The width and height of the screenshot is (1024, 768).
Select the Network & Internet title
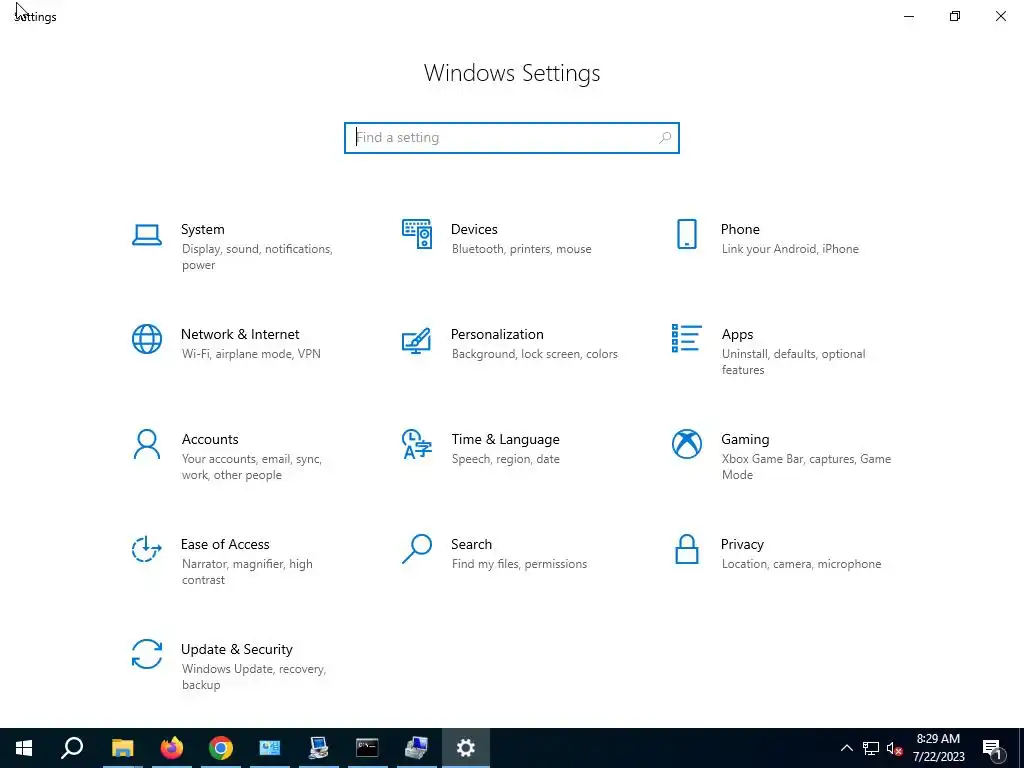[240, 334]
